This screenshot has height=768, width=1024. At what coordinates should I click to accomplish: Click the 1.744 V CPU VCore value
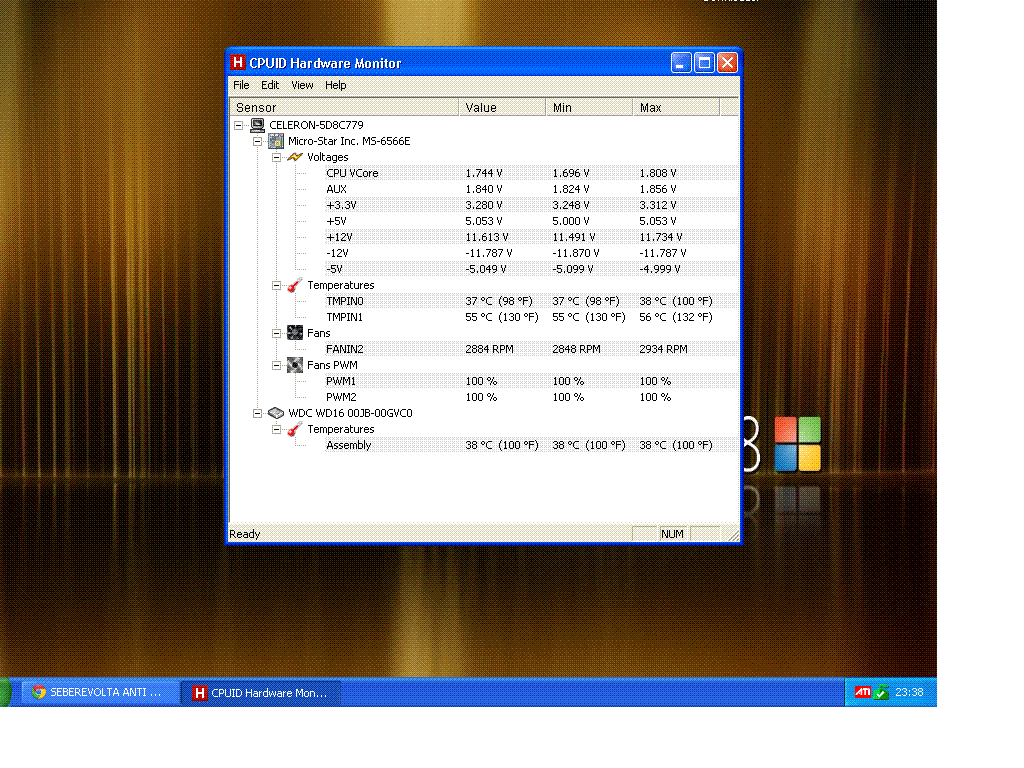point(484,173)
